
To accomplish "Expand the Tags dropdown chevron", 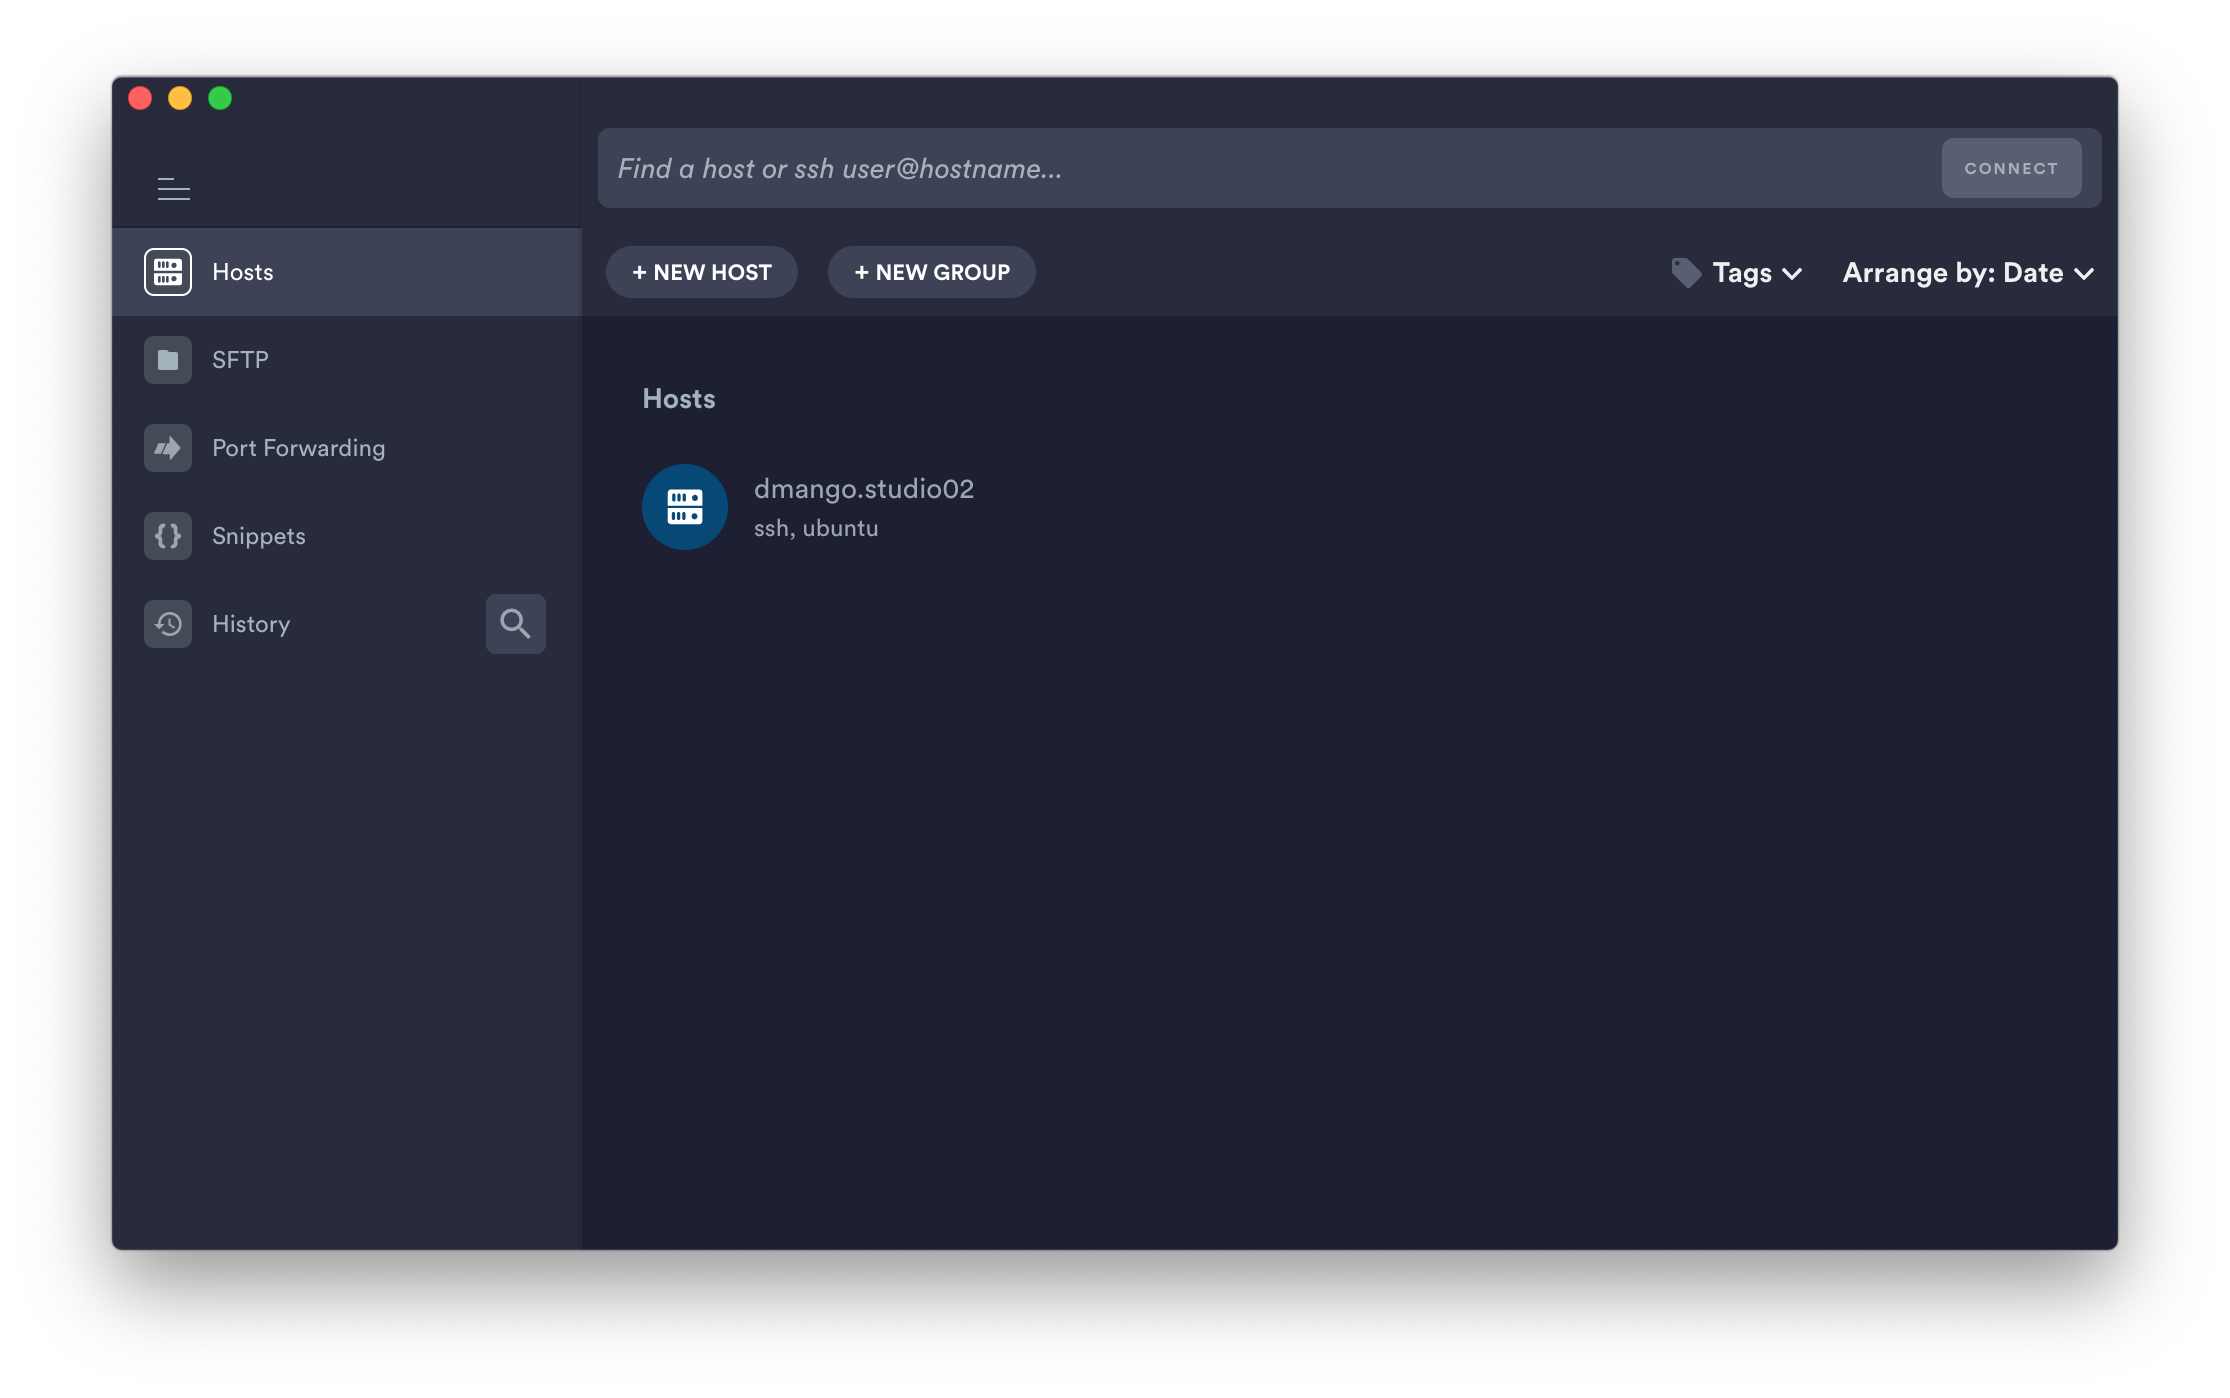I will pyautogui.click(x=1792, y=274).
